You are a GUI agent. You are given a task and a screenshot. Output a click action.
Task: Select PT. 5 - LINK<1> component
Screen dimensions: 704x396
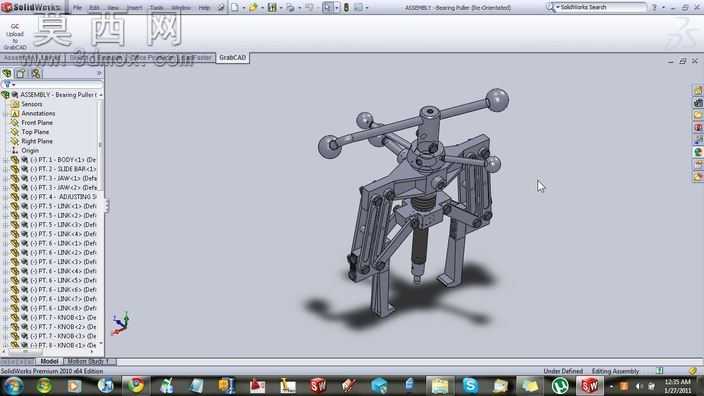point(63,206)
